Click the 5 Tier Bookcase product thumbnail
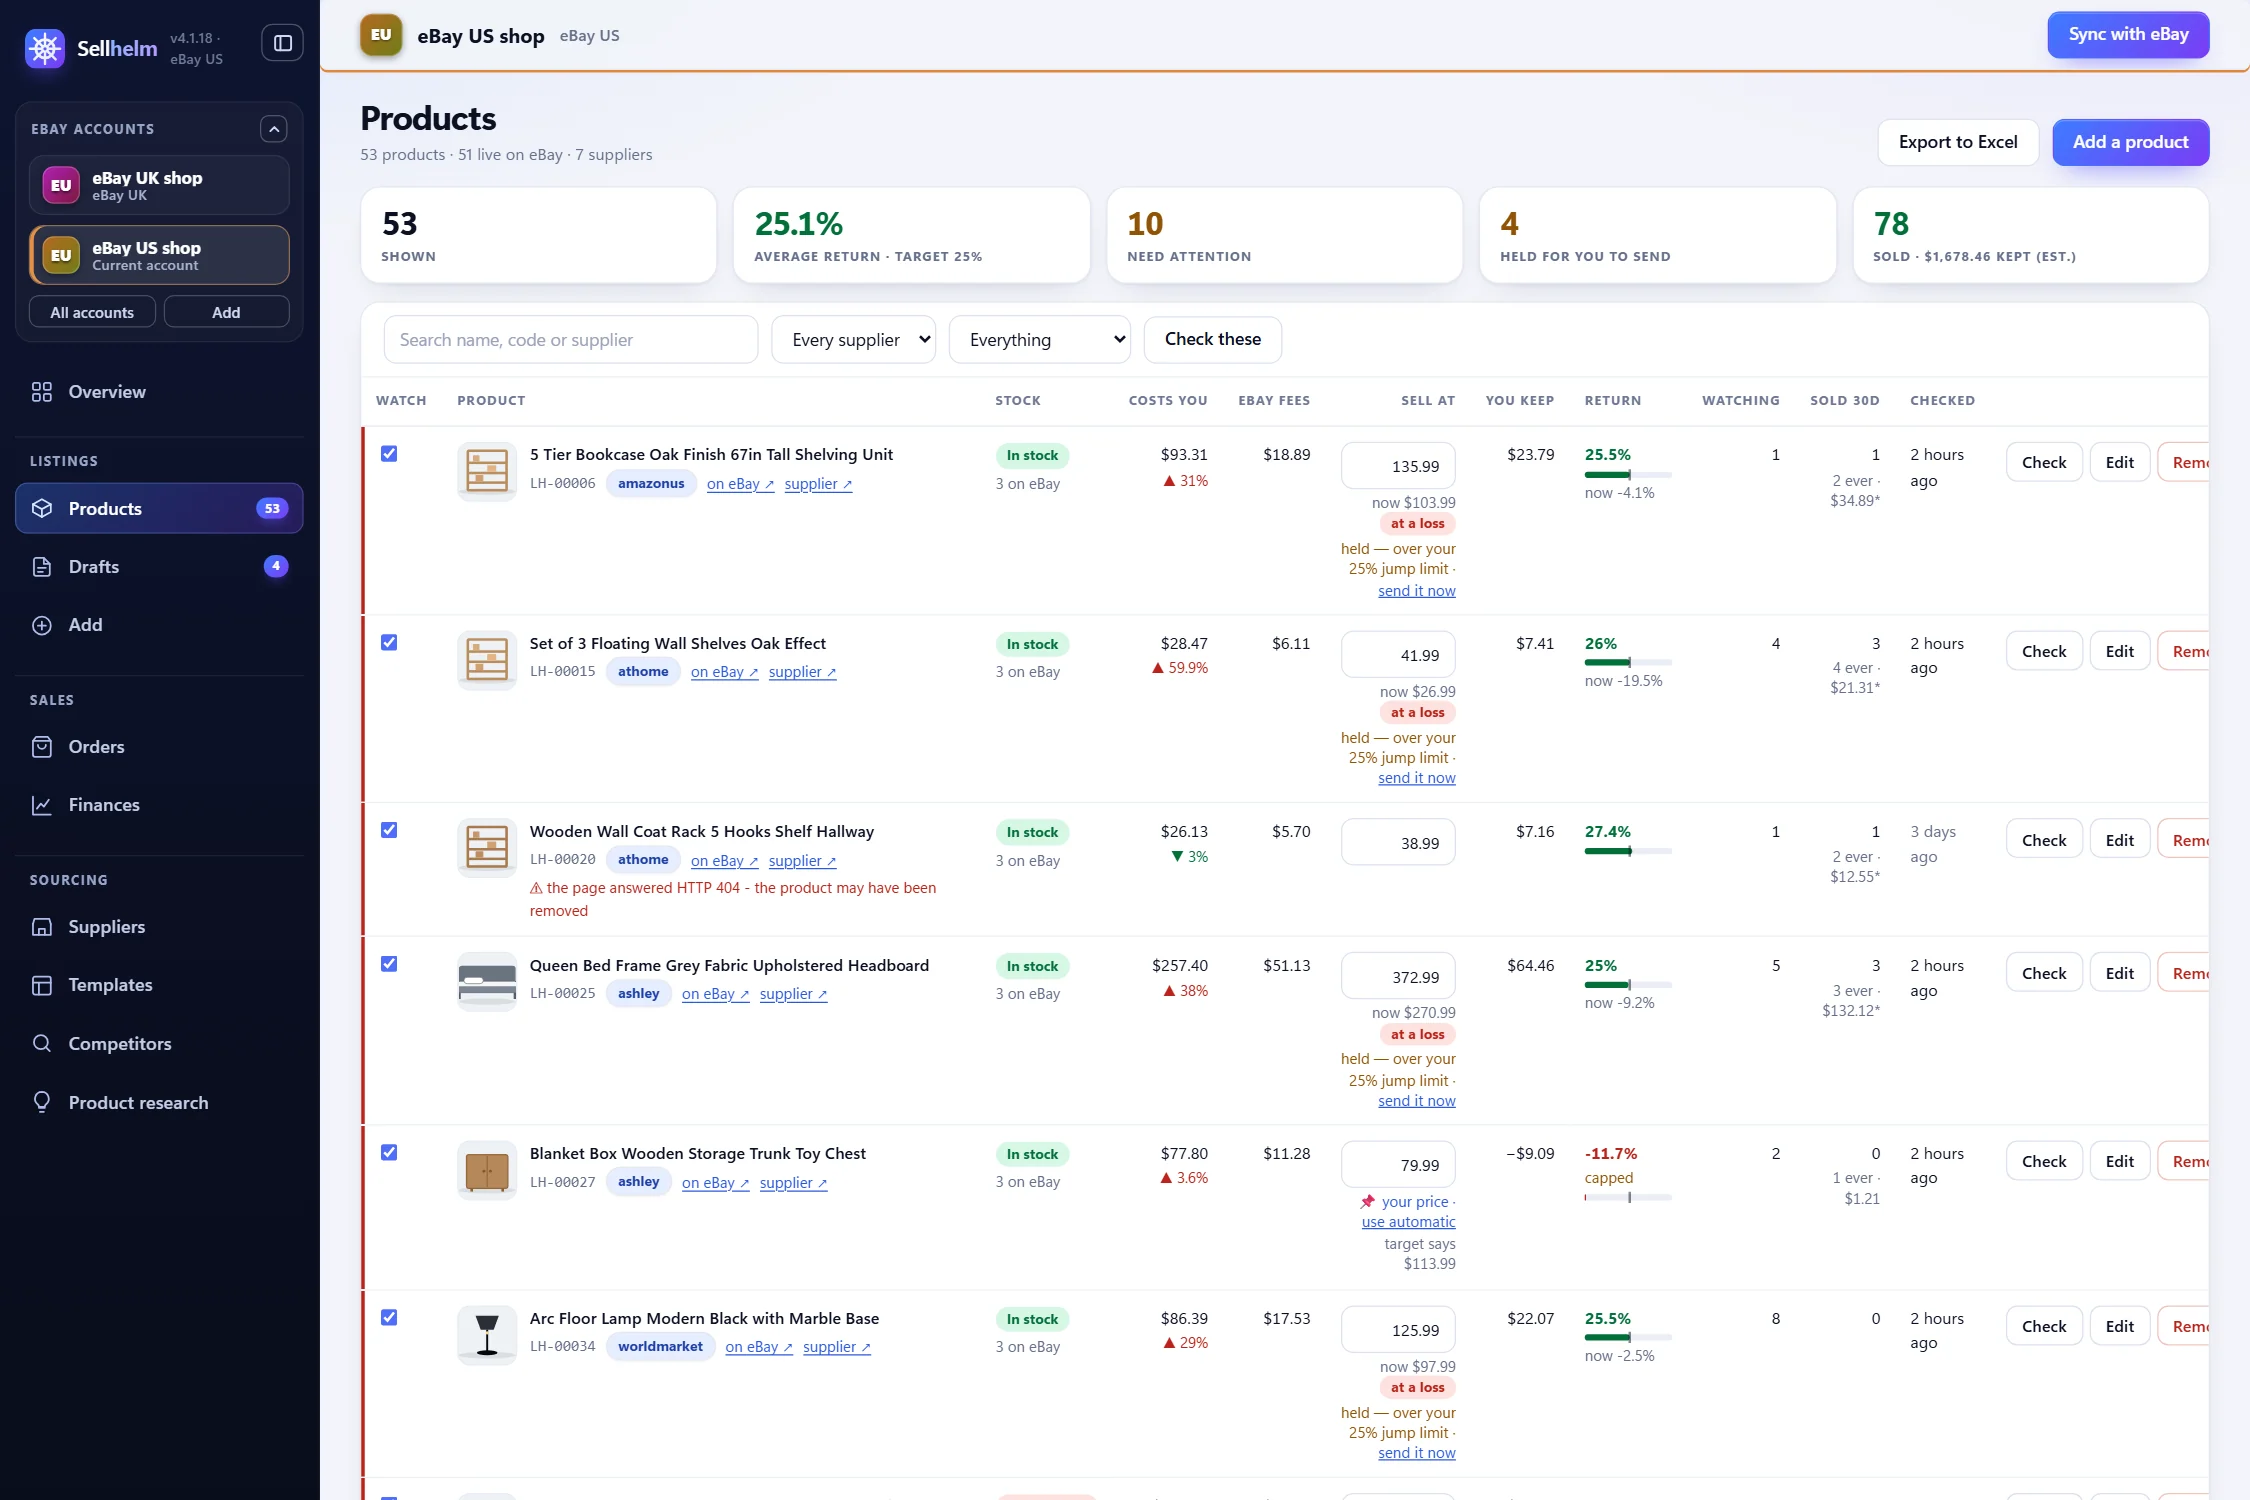The image size is (2250, 1500). [x=487, y=471]
